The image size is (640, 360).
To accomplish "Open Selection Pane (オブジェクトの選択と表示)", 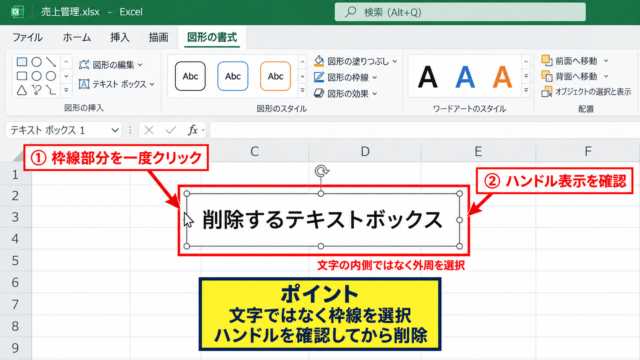I will tap(586, 92).
